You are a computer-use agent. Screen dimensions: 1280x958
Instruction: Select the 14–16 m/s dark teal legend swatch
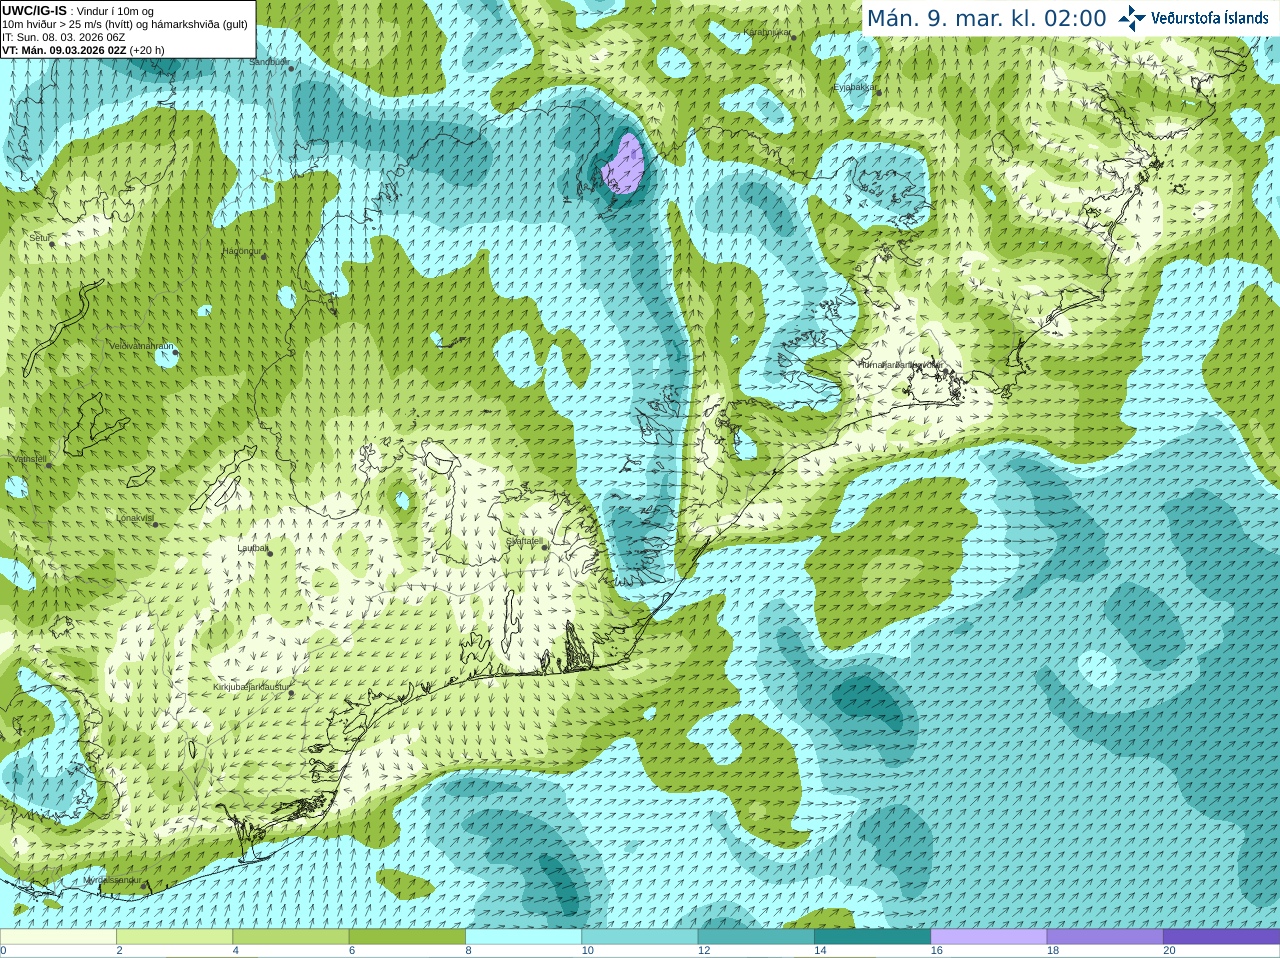click(x=872, y=937)
